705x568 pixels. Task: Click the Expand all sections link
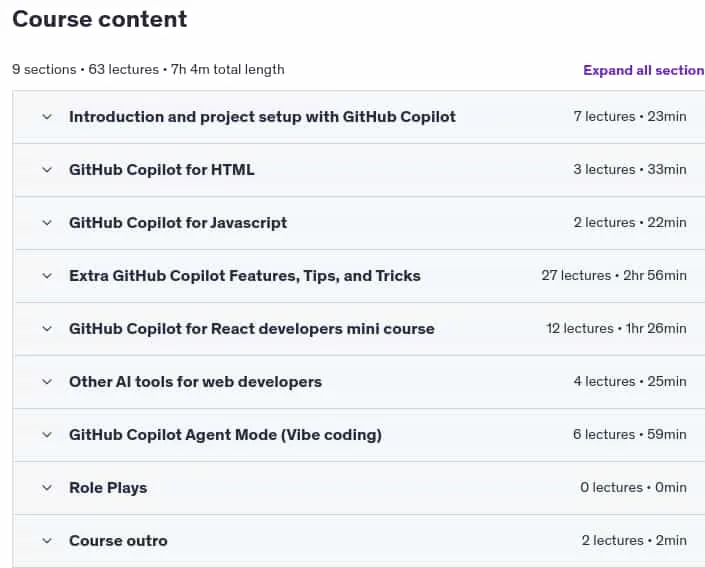[x=644, y=70]
